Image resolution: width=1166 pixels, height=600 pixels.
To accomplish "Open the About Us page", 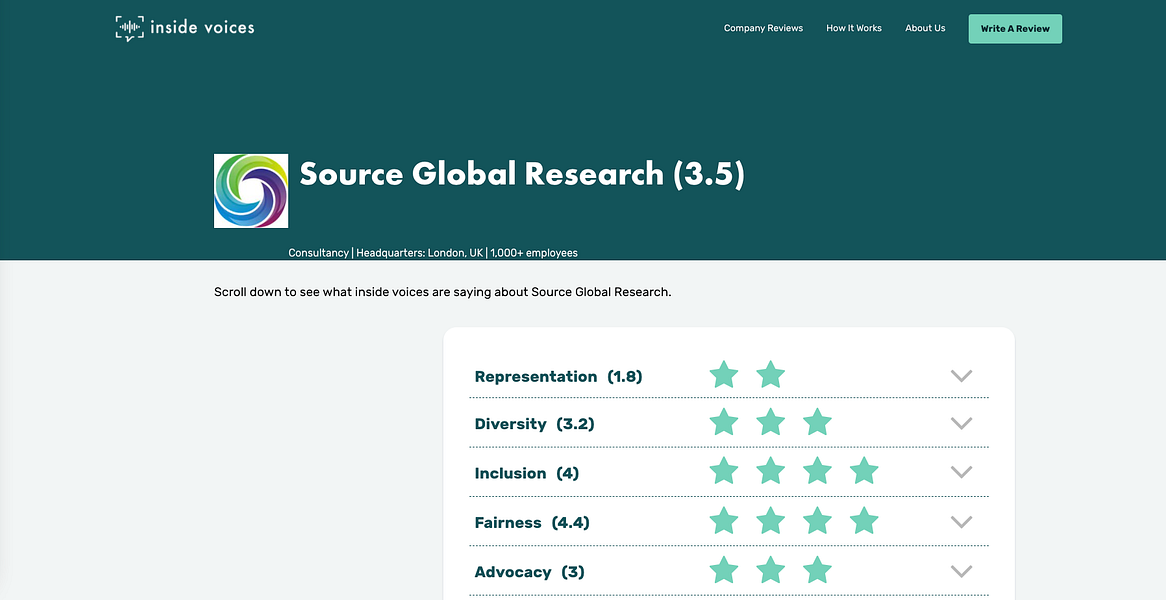I will pyautogui.click(x=925, y=28).
